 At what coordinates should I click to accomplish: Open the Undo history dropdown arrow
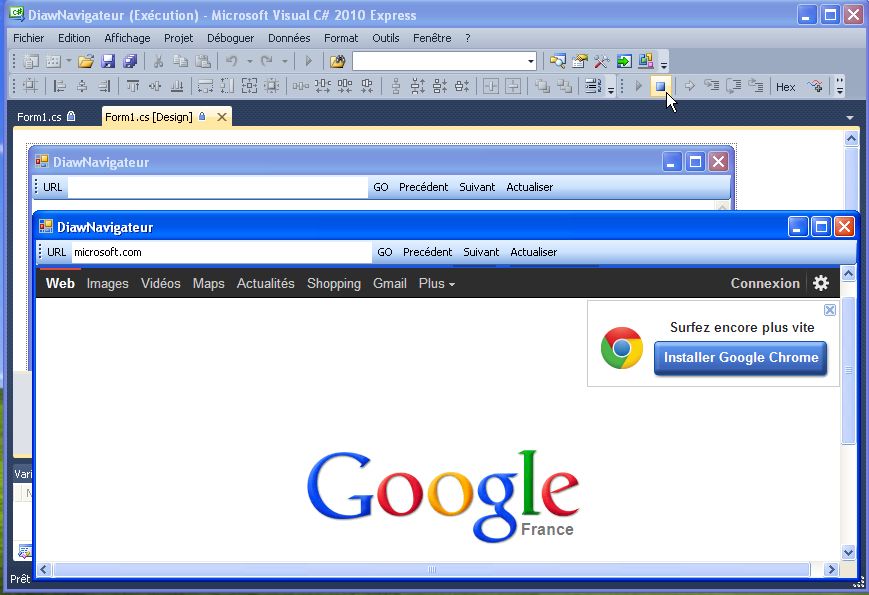[x=249, y=61]
